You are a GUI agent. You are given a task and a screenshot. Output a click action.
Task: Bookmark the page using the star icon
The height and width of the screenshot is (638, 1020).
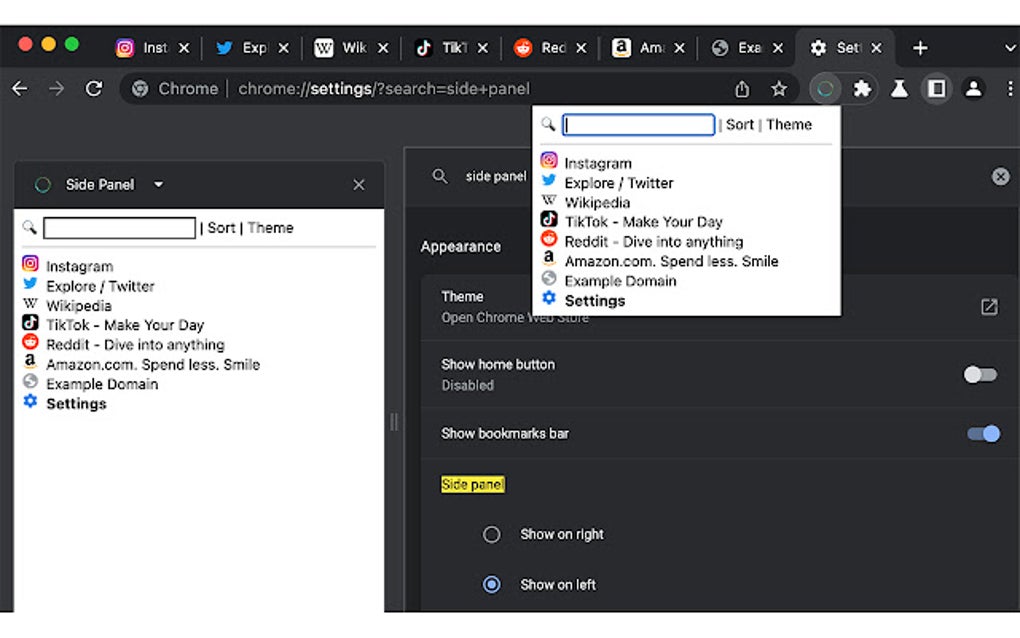(779, 88)
